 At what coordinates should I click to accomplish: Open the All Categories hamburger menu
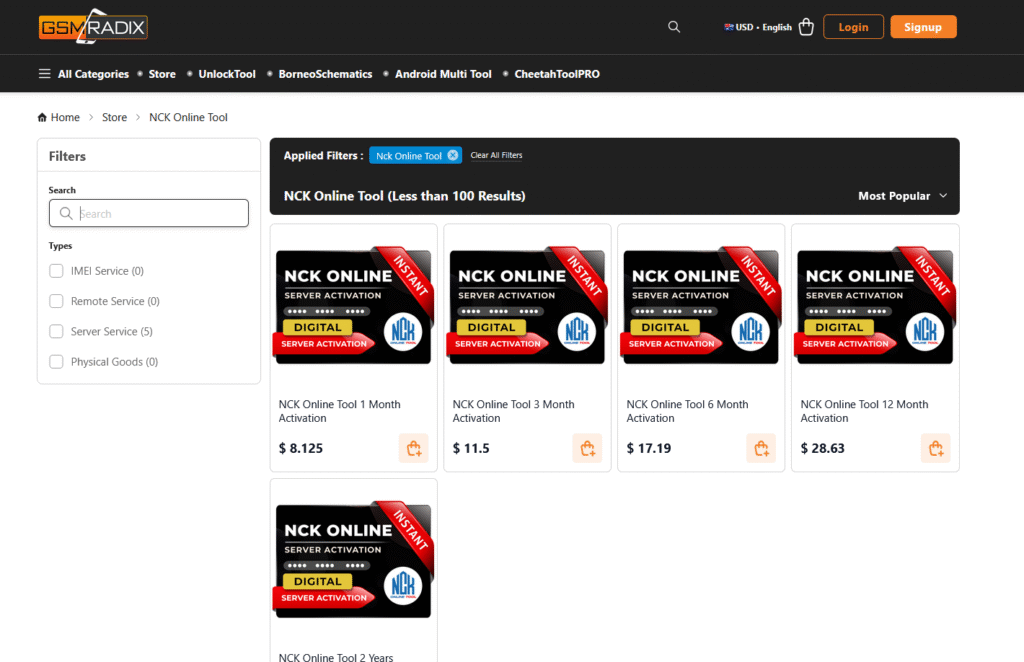(44, 74)
